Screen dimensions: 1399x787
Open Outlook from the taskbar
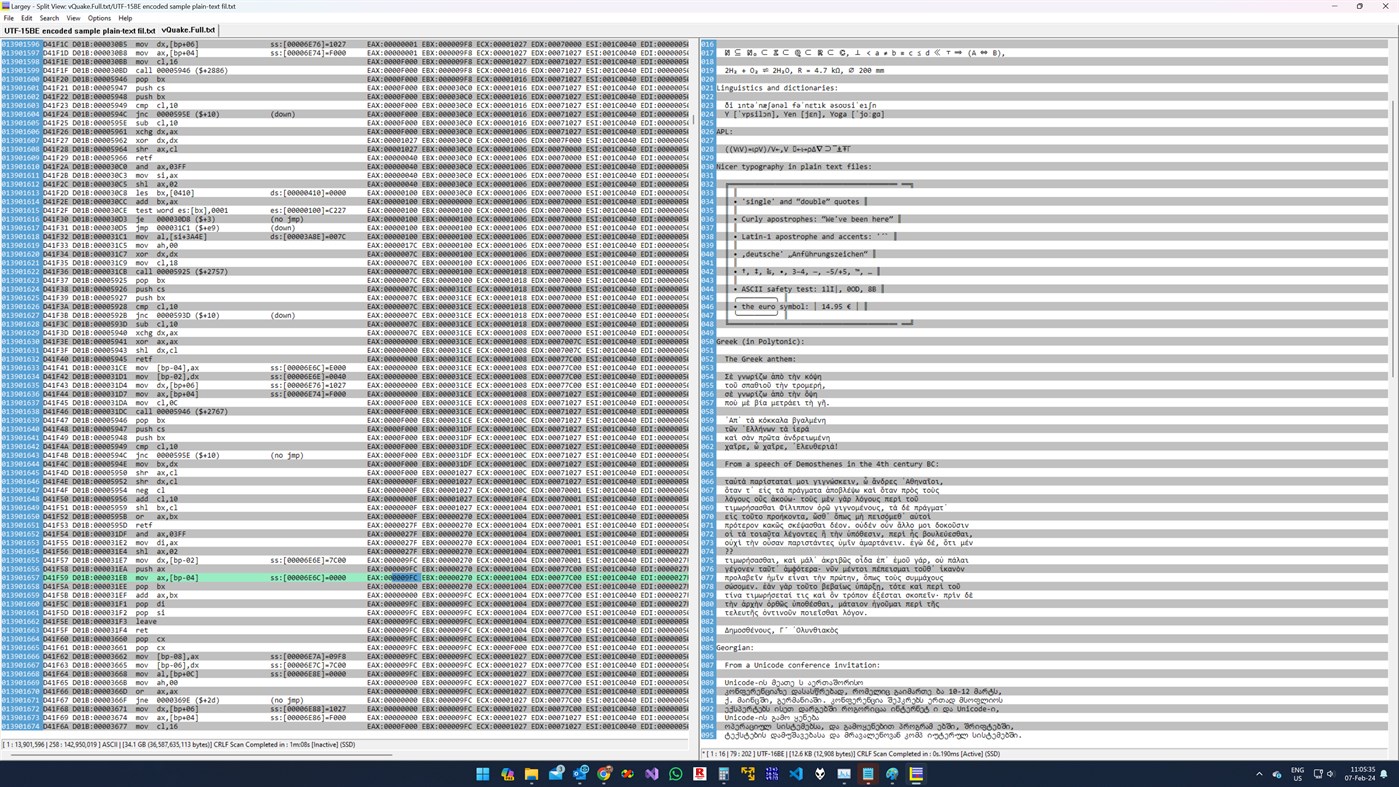(x=579, y=773)
